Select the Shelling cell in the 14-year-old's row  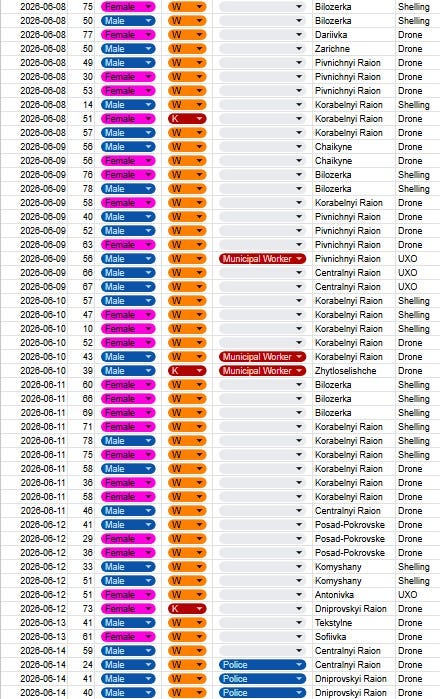coord(418,105)
